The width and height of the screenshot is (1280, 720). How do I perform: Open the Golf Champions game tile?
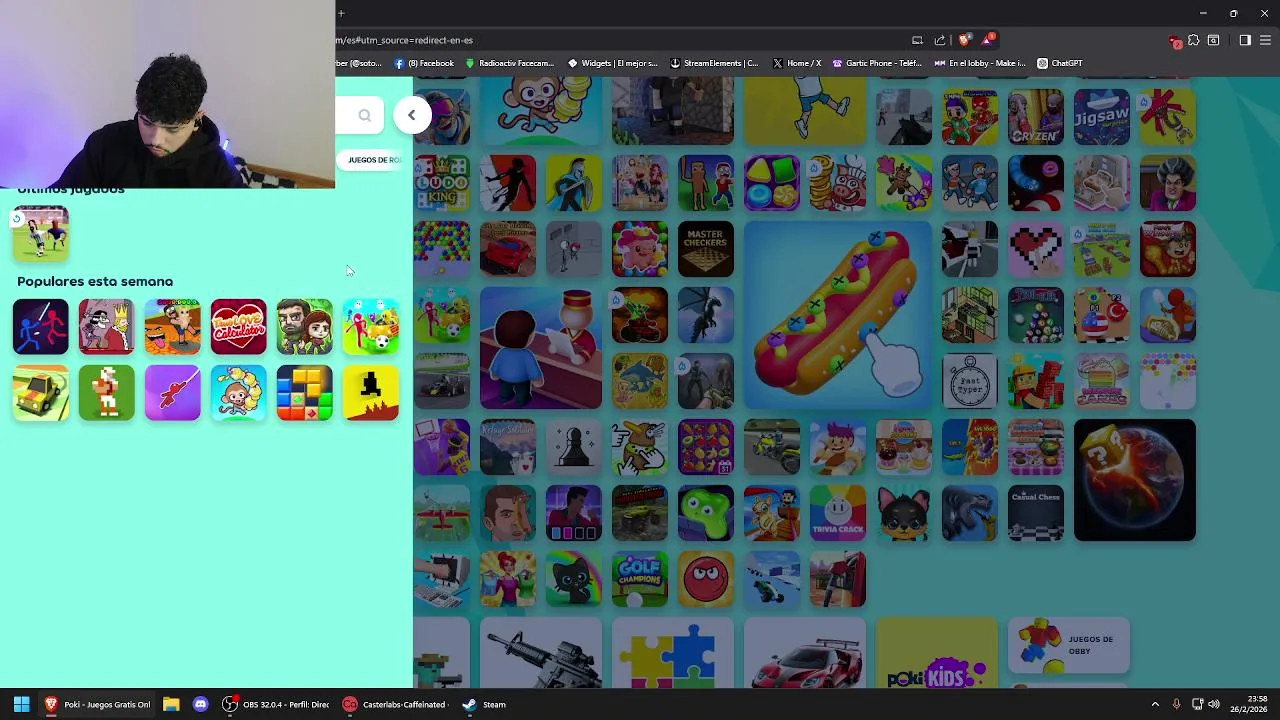click(639, 579)
